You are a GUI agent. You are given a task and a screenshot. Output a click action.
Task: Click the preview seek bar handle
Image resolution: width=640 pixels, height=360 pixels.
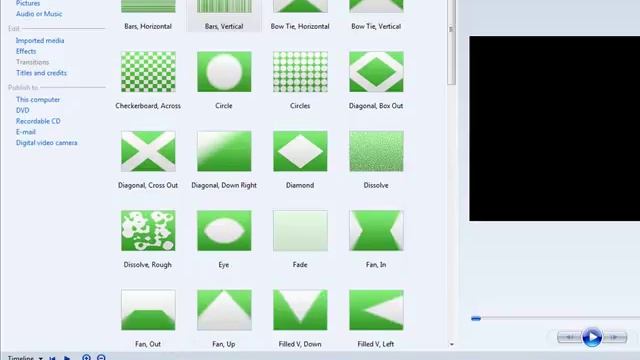click(476, 318)
